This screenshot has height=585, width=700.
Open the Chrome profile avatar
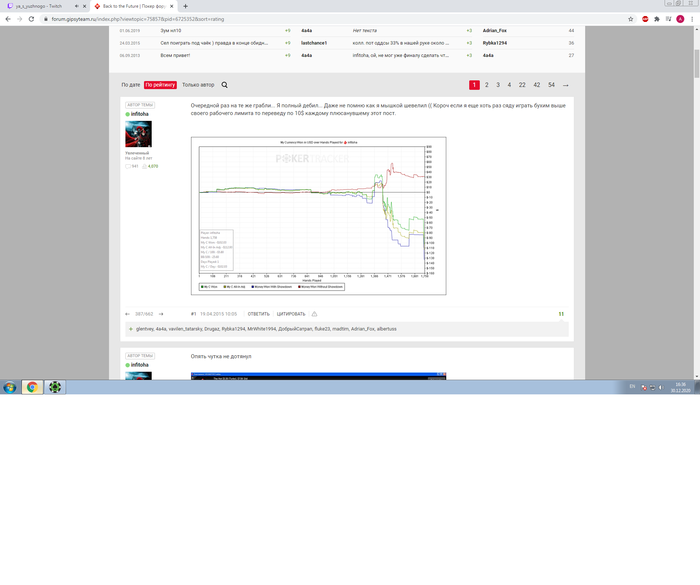680,19
